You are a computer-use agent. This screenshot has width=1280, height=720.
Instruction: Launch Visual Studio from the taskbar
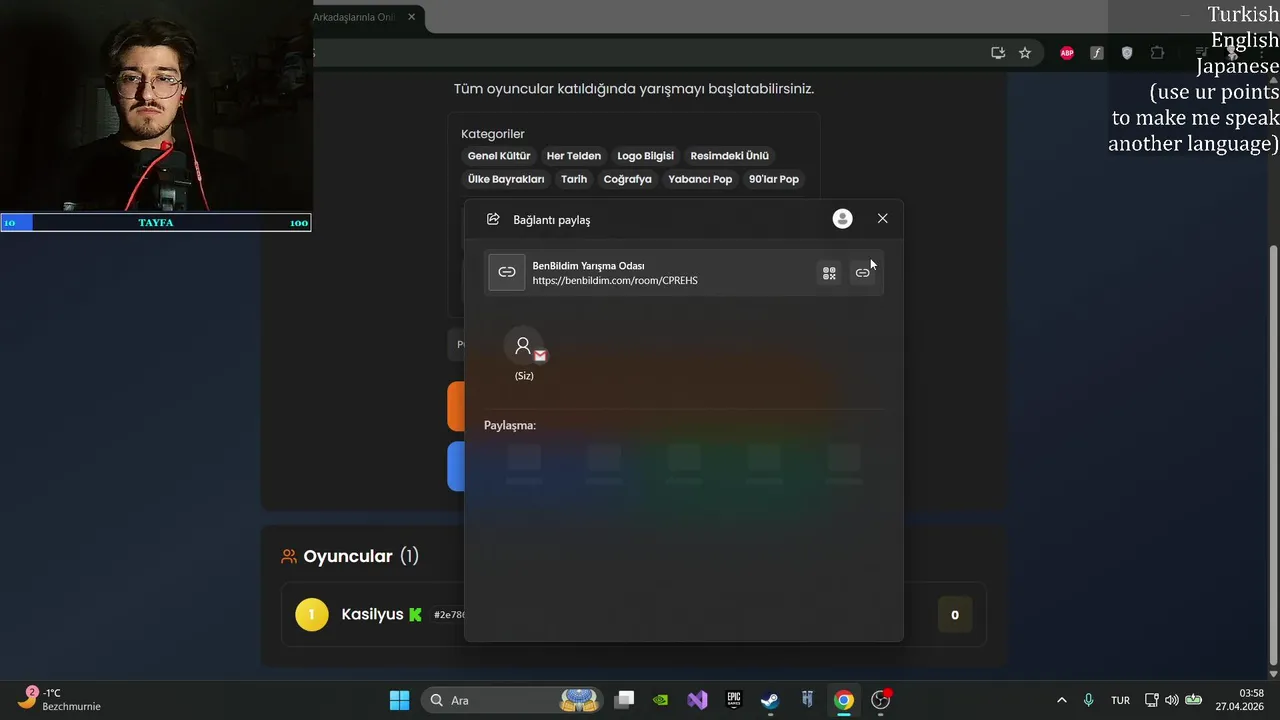(x=697, y=700)
